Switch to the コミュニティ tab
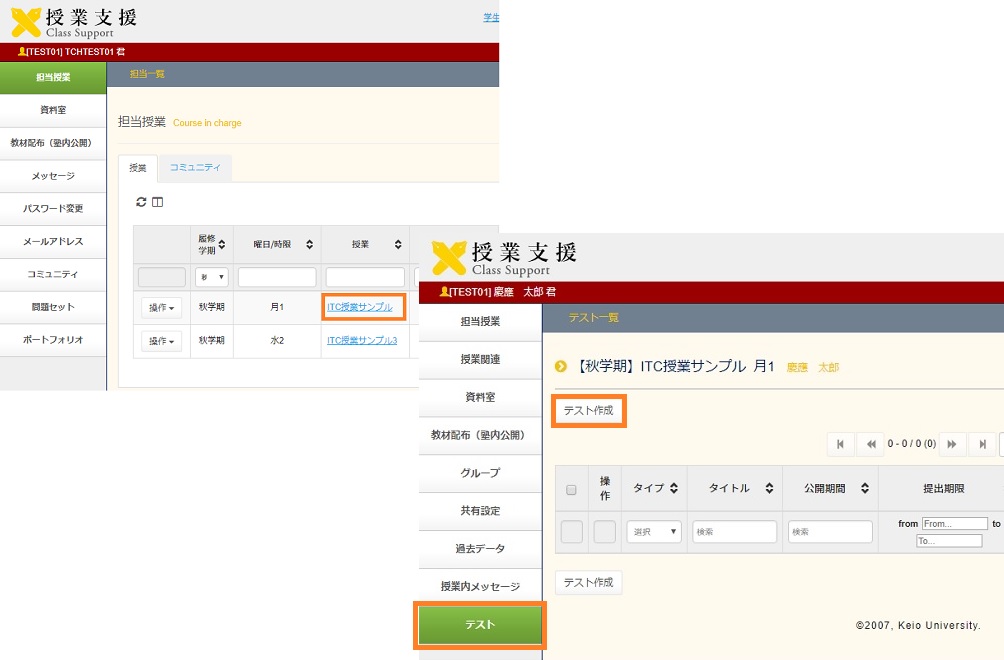 click(x=195, y=168)
